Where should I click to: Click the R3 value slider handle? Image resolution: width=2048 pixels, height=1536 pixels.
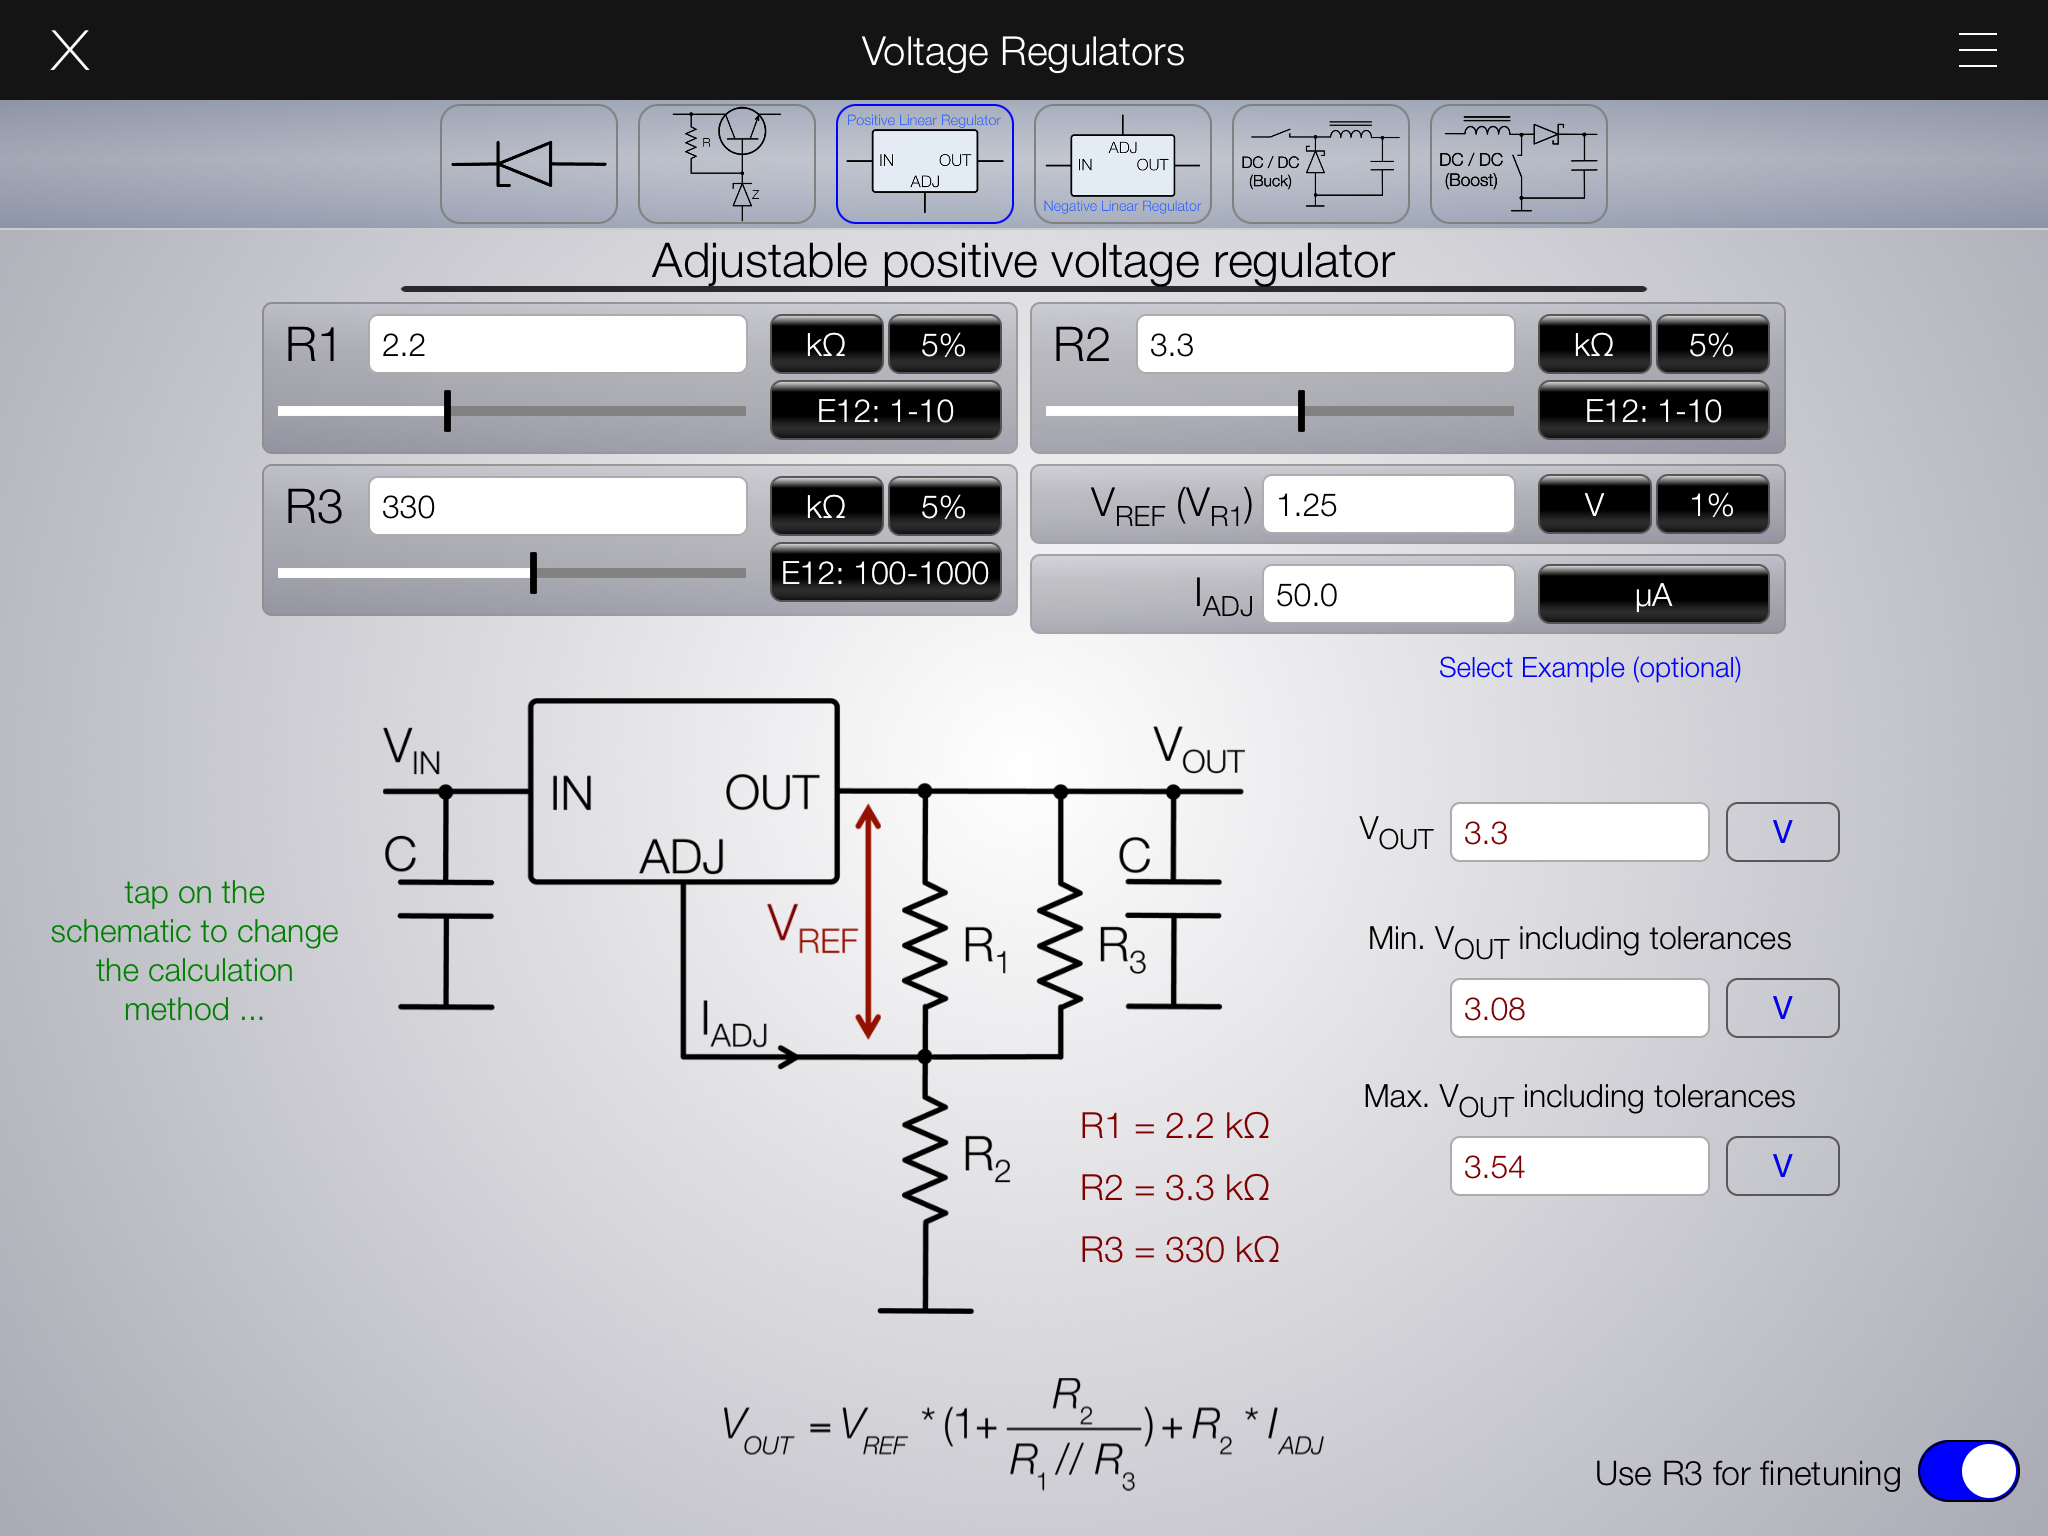tap(533, 573)
